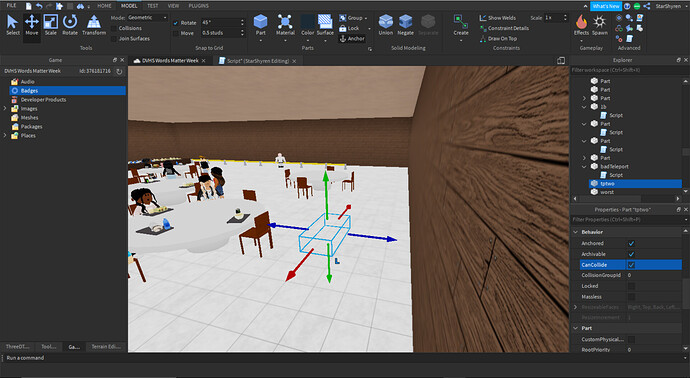Screen dimensions: 690x378
Task: Uncheck the Rotate snap checkbox
Action: [x=176, y=23]
